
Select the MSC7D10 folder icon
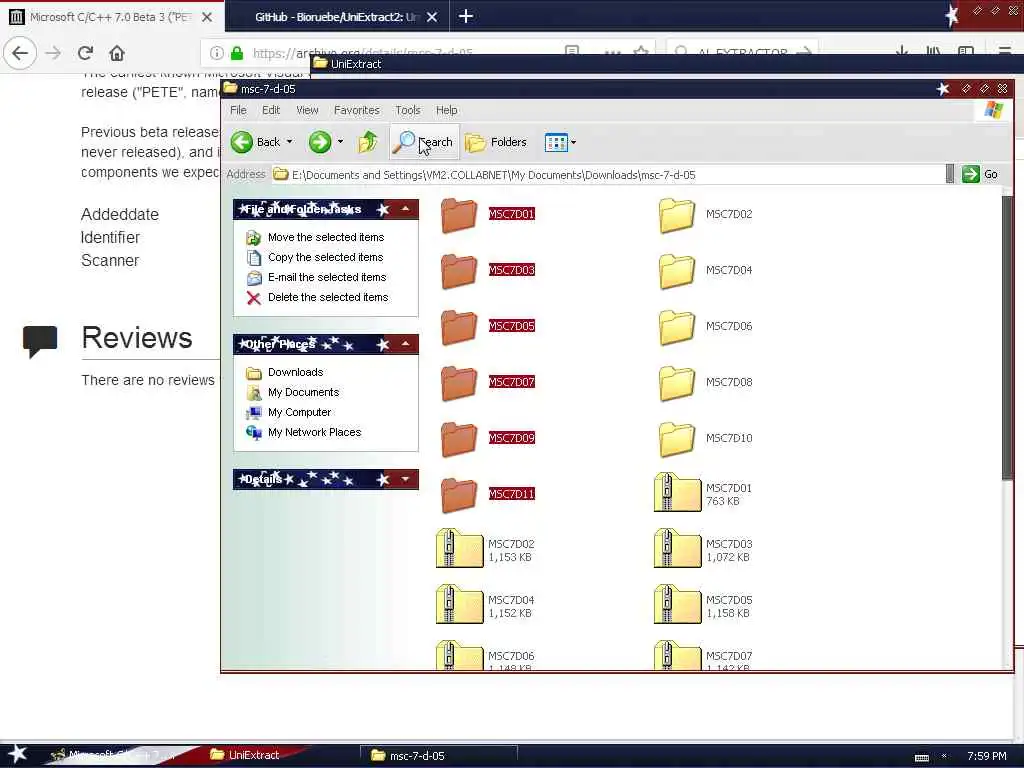(x=677, y=440)
